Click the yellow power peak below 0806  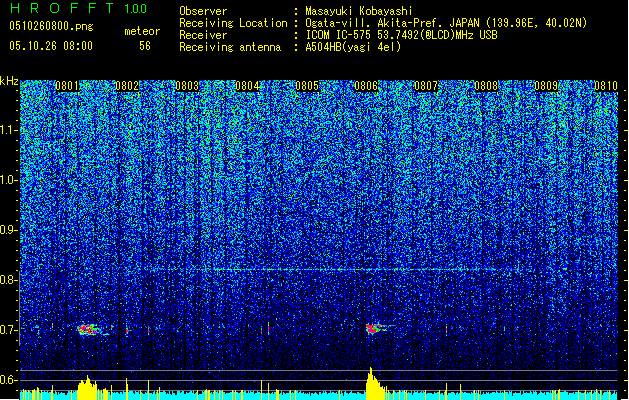pos(375,384)
